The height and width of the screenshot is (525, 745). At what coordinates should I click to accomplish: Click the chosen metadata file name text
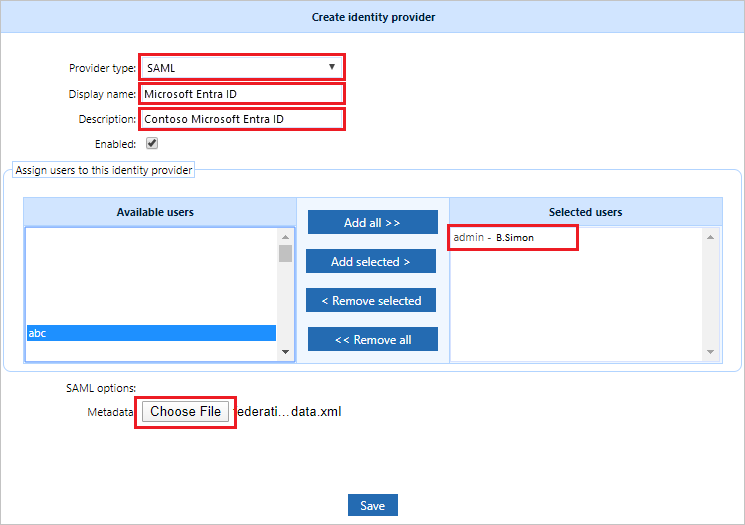tap(288, 411)
